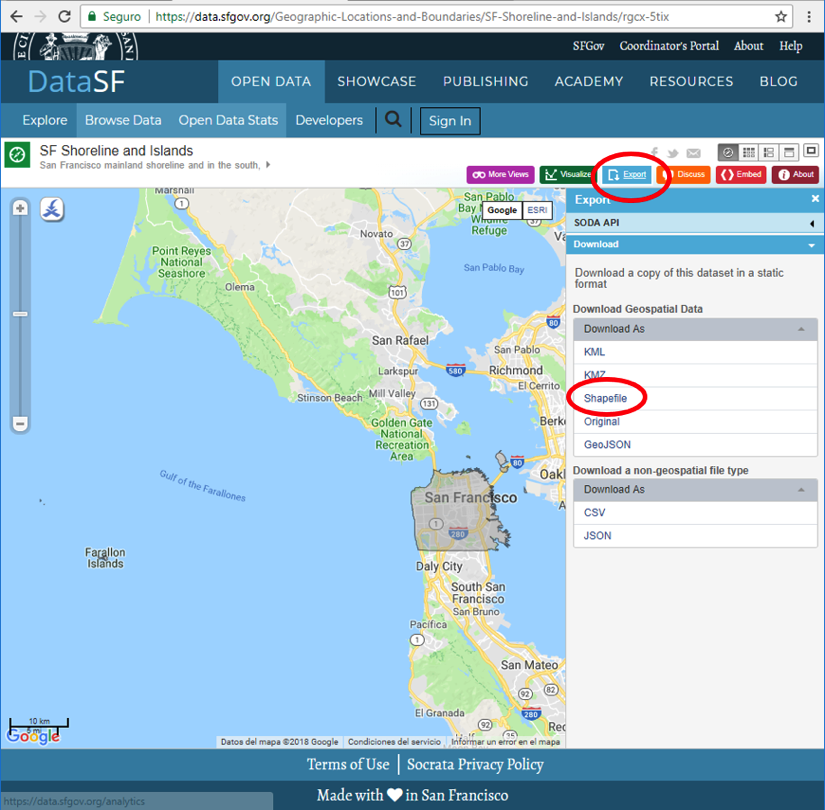Collapse non-geospatial Download As list
The height and width of the screenshot is (810, 825).
695,489
